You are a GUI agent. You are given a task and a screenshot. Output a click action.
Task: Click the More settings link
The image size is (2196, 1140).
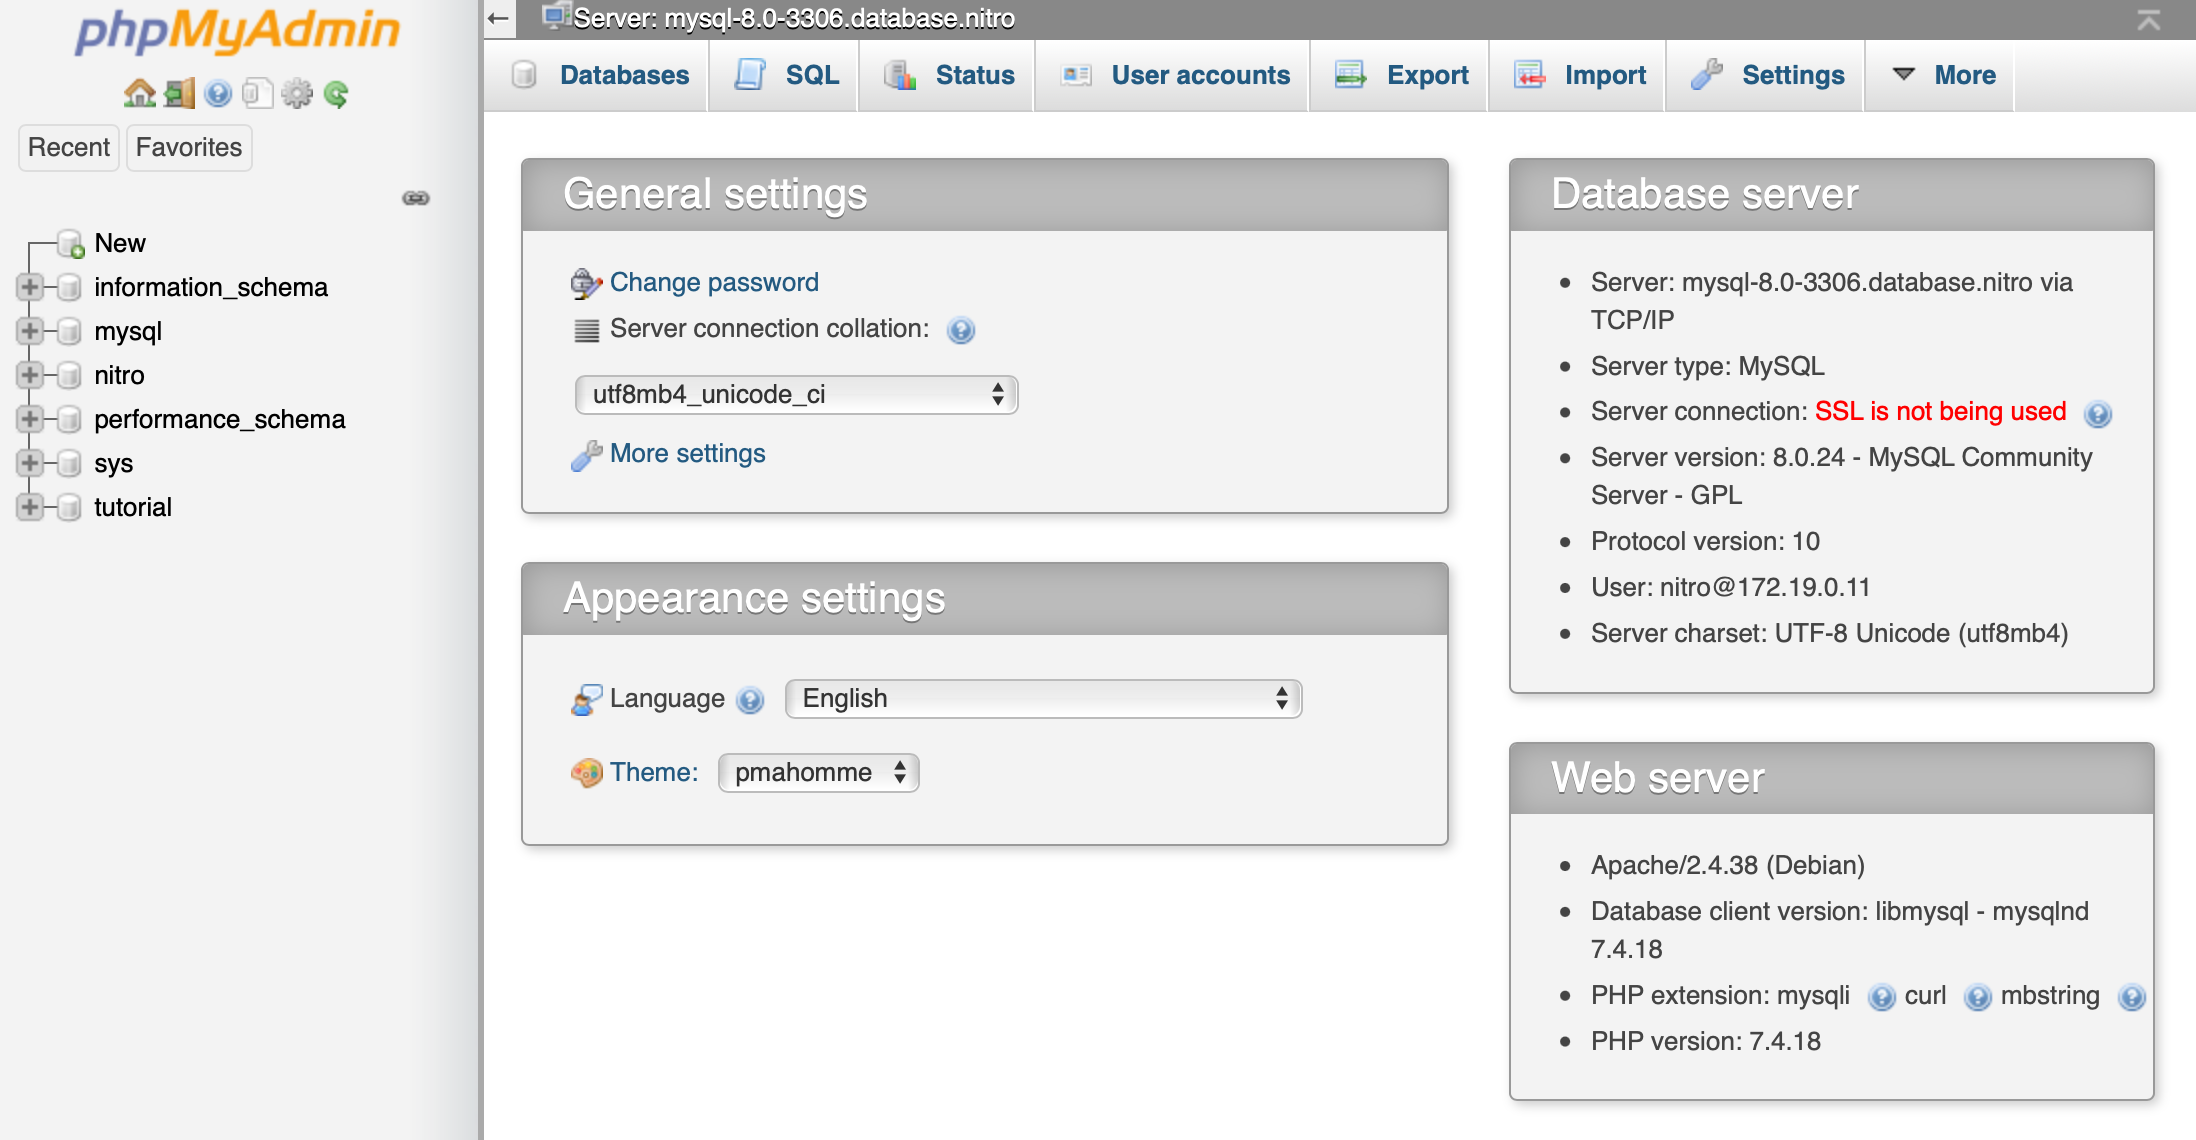tap(688, 453)
